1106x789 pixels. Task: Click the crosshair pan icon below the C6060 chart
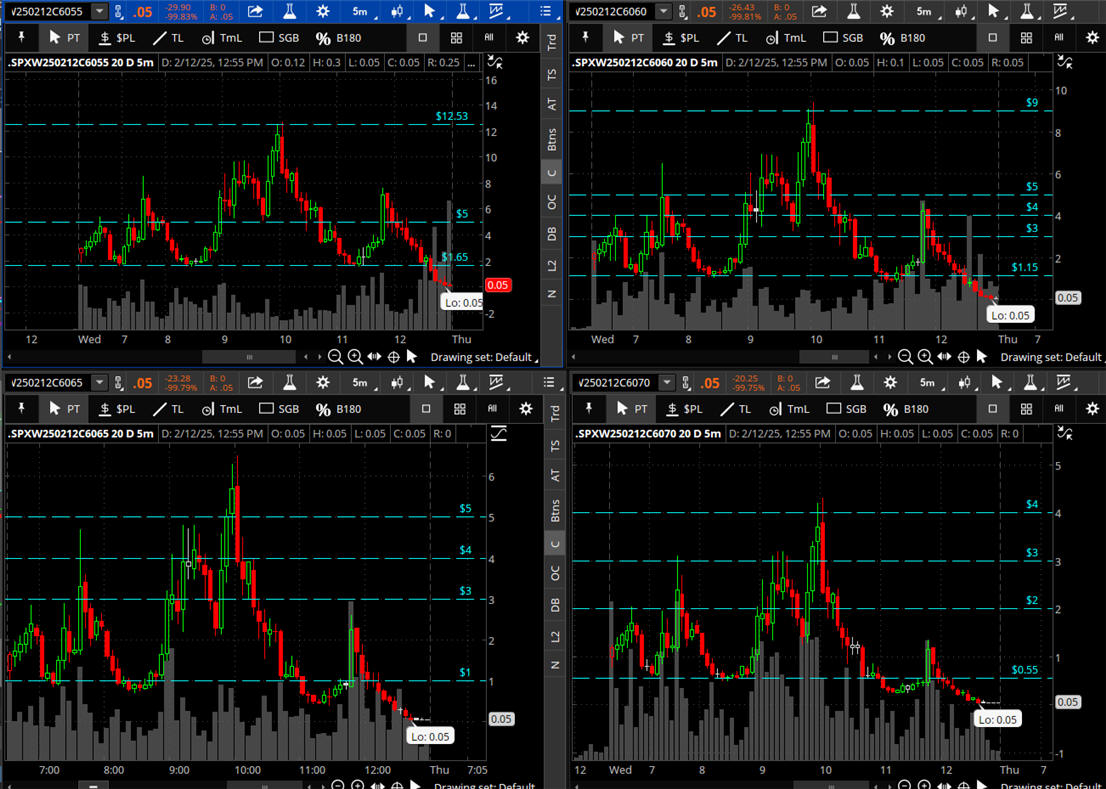(x=964, y=357)
